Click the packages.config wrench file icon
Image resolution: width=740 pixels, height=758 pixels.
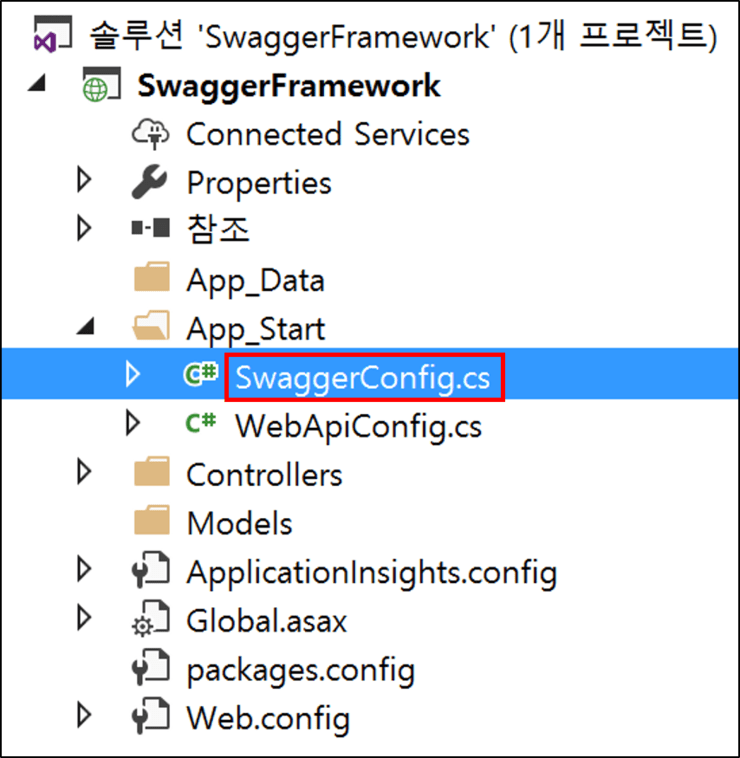point(151,669)
